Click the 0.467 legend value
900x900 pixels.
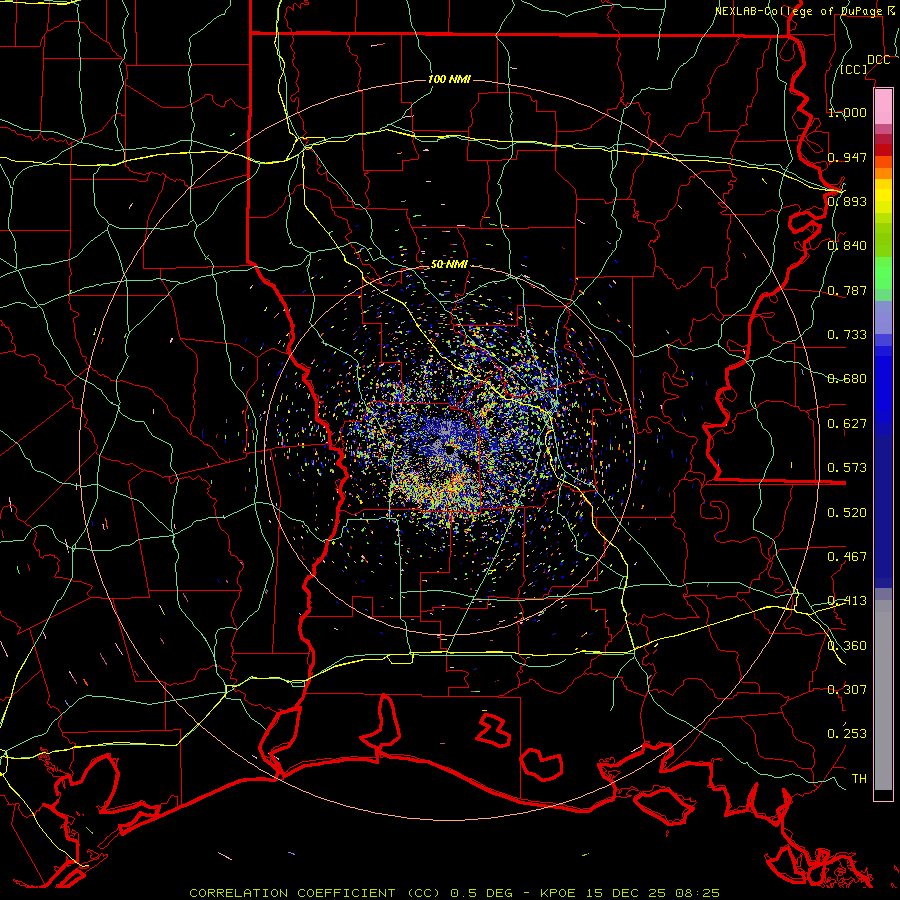click(x=847, y=557)
